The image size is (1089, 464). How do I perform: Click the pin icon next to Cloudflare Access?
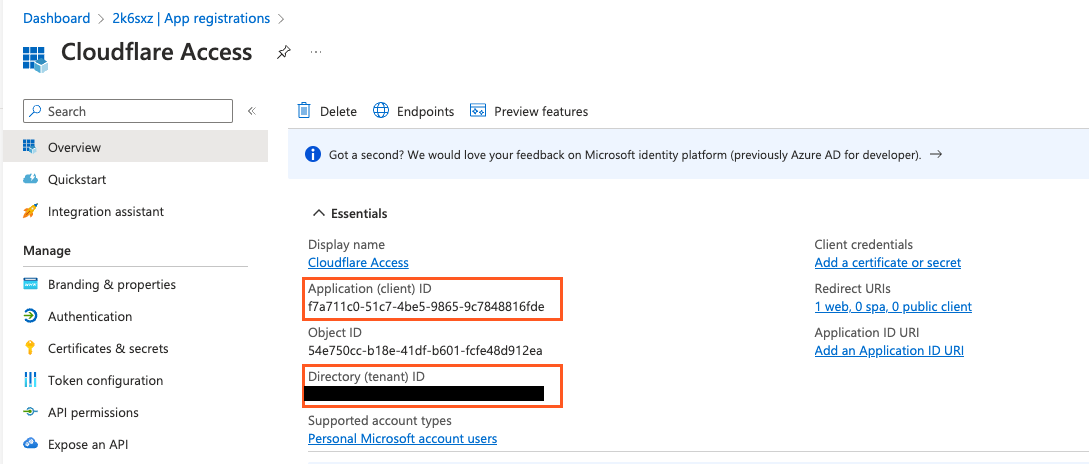284,53
